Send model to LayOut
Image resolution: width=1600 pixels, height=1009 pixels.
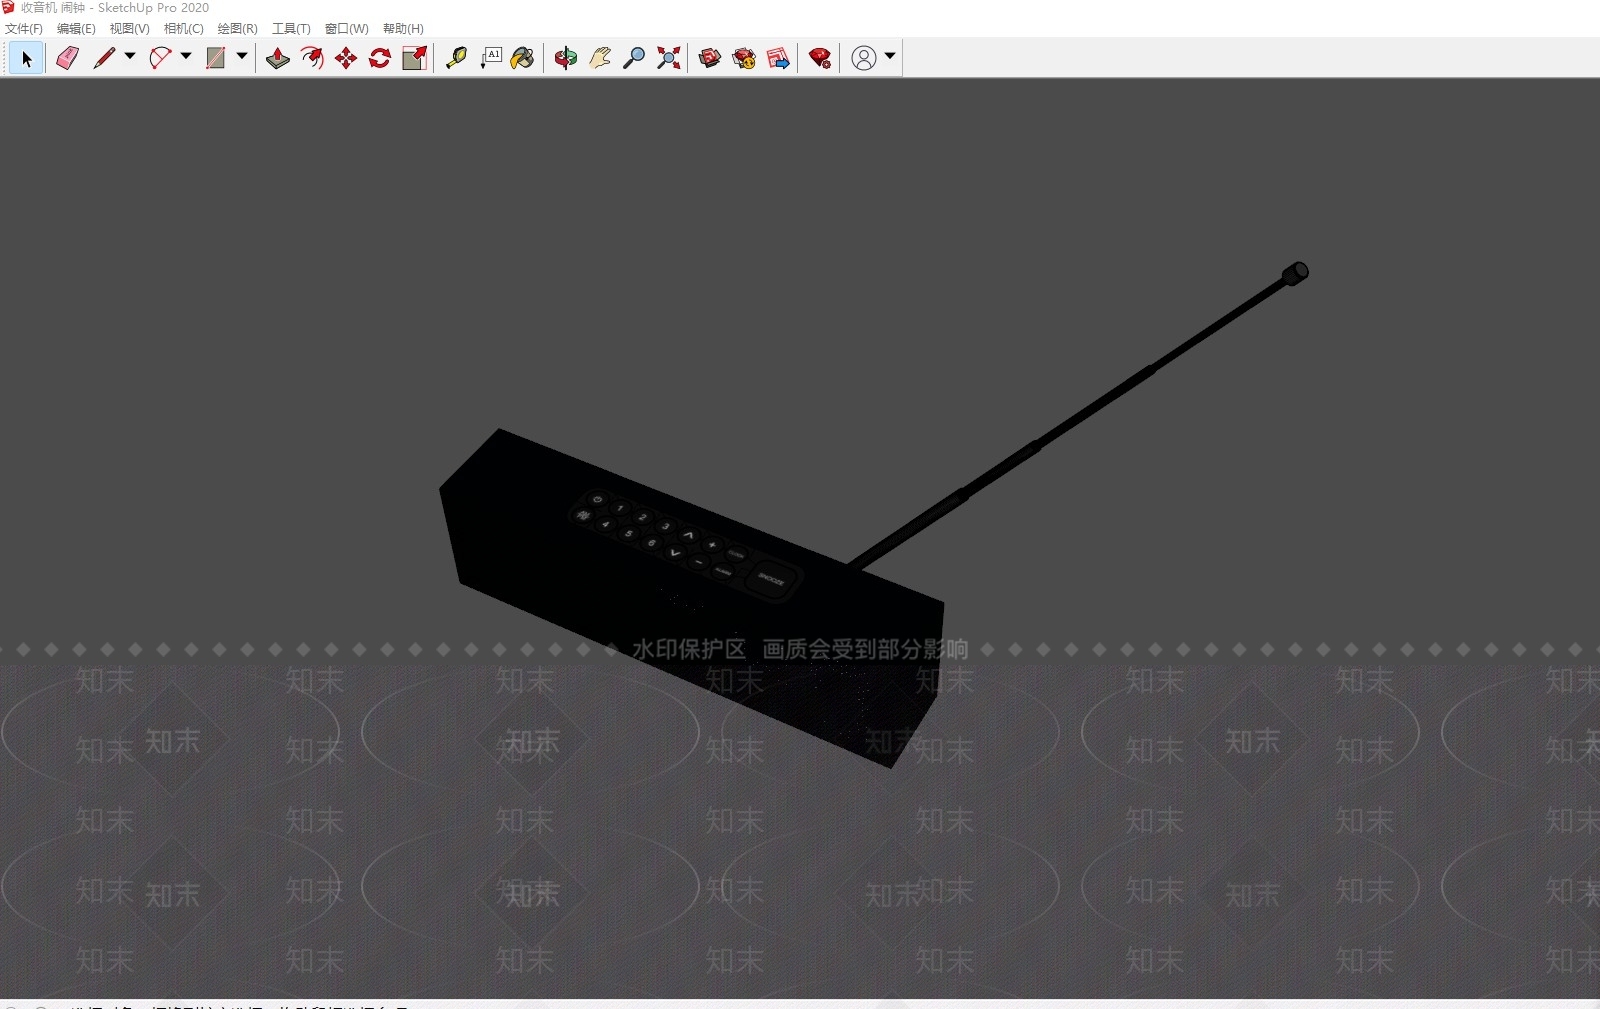pos(778,58)
